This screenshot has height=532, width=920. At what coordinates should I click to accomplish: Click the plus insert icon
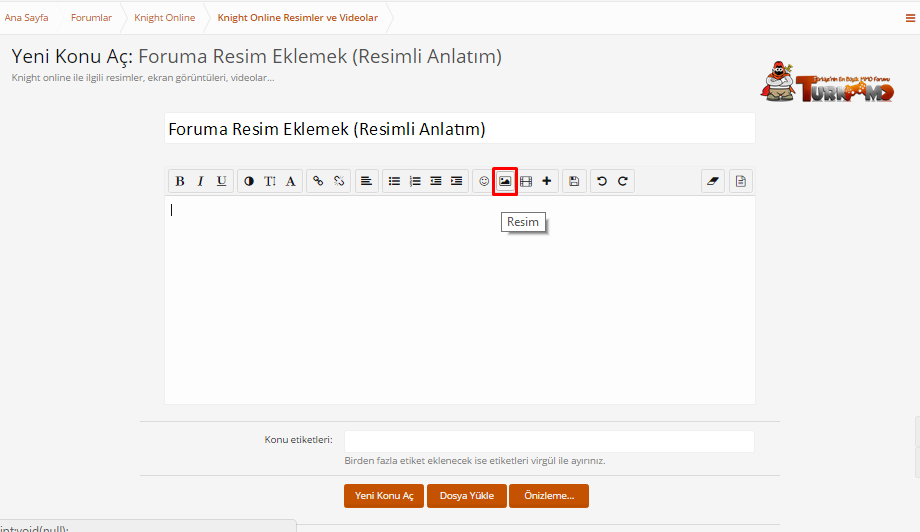tap(546, 181)
